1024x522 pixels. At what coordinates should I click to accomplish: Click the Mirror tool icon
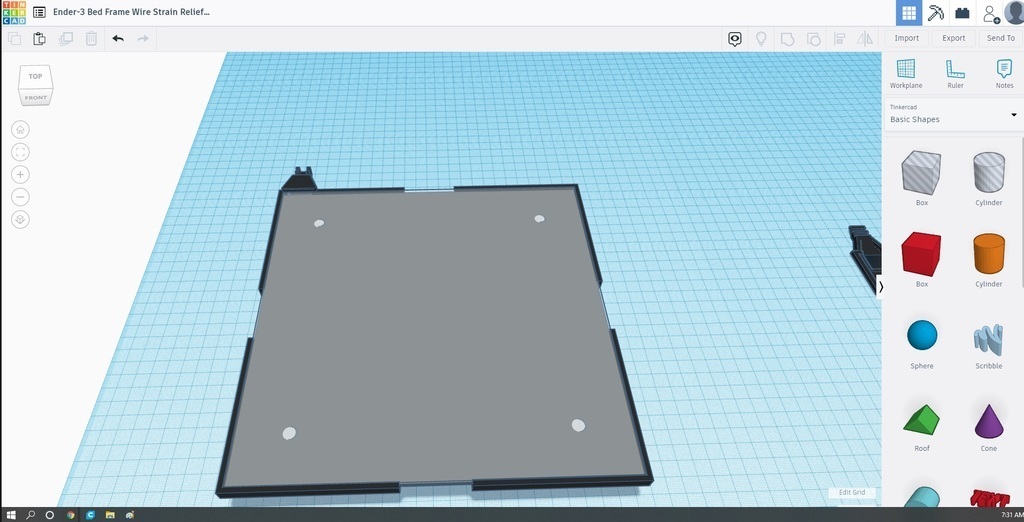tap(865, 39)
